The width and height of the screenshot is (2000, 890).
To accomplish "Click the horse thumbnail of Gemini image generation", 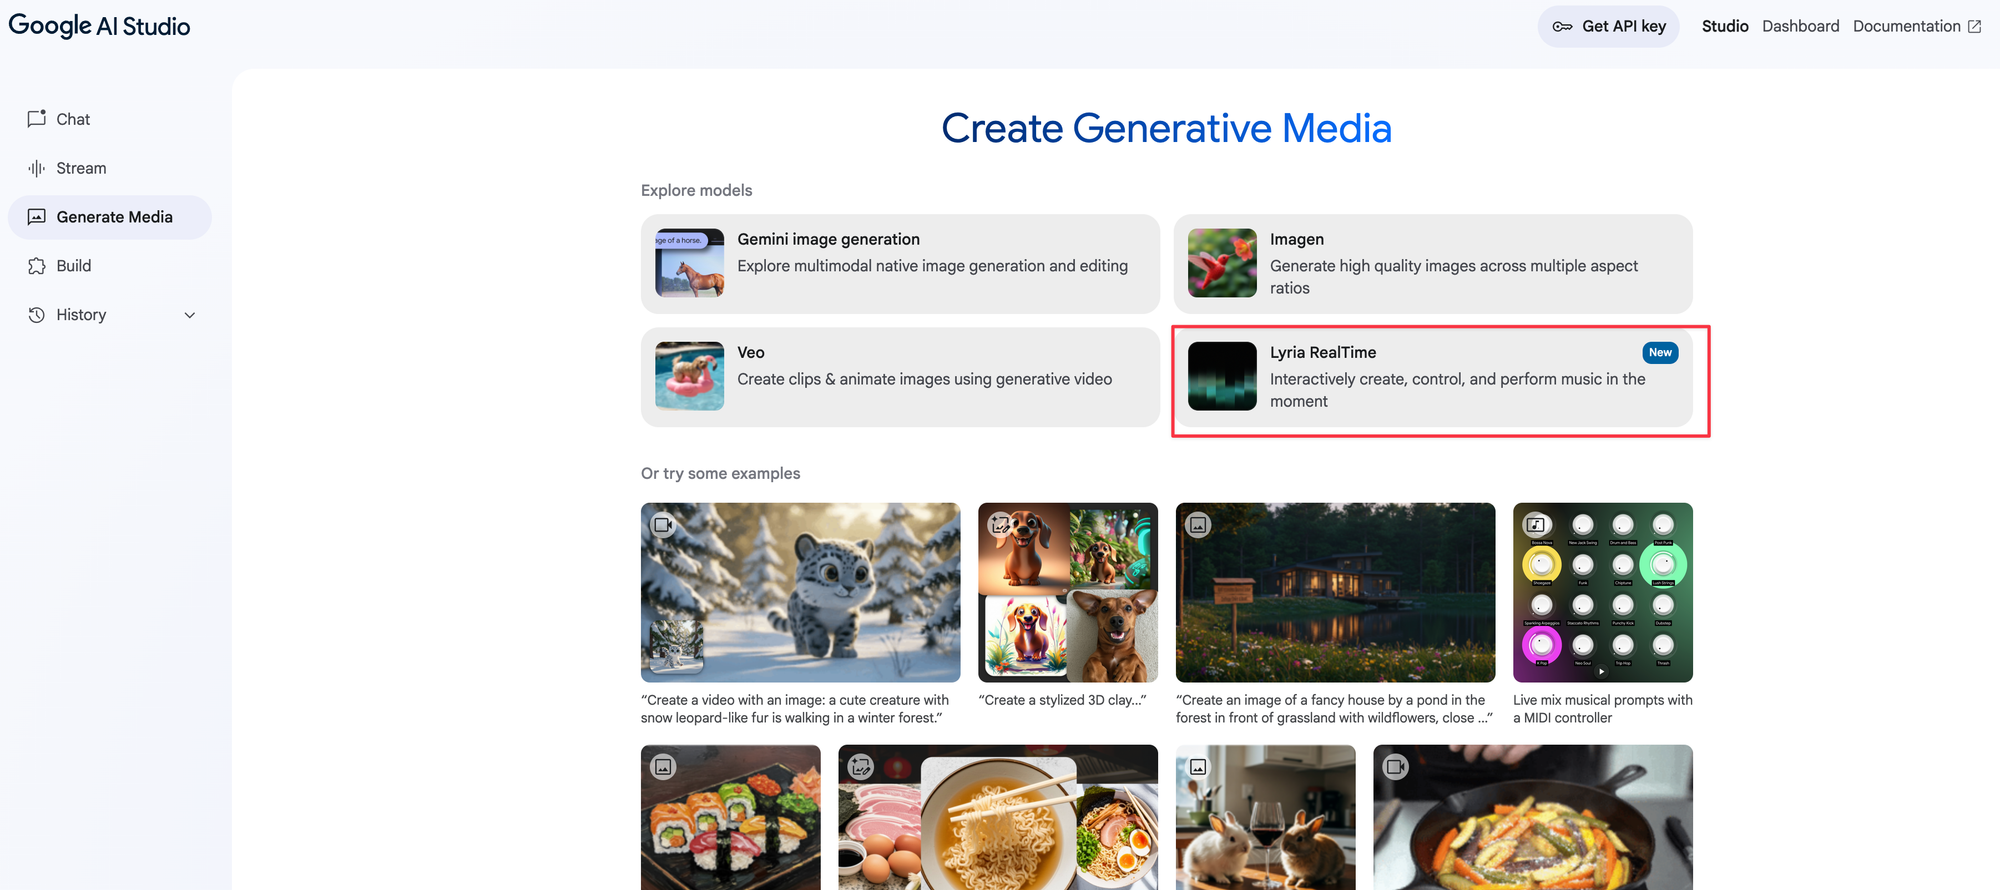I will (690, 263).
